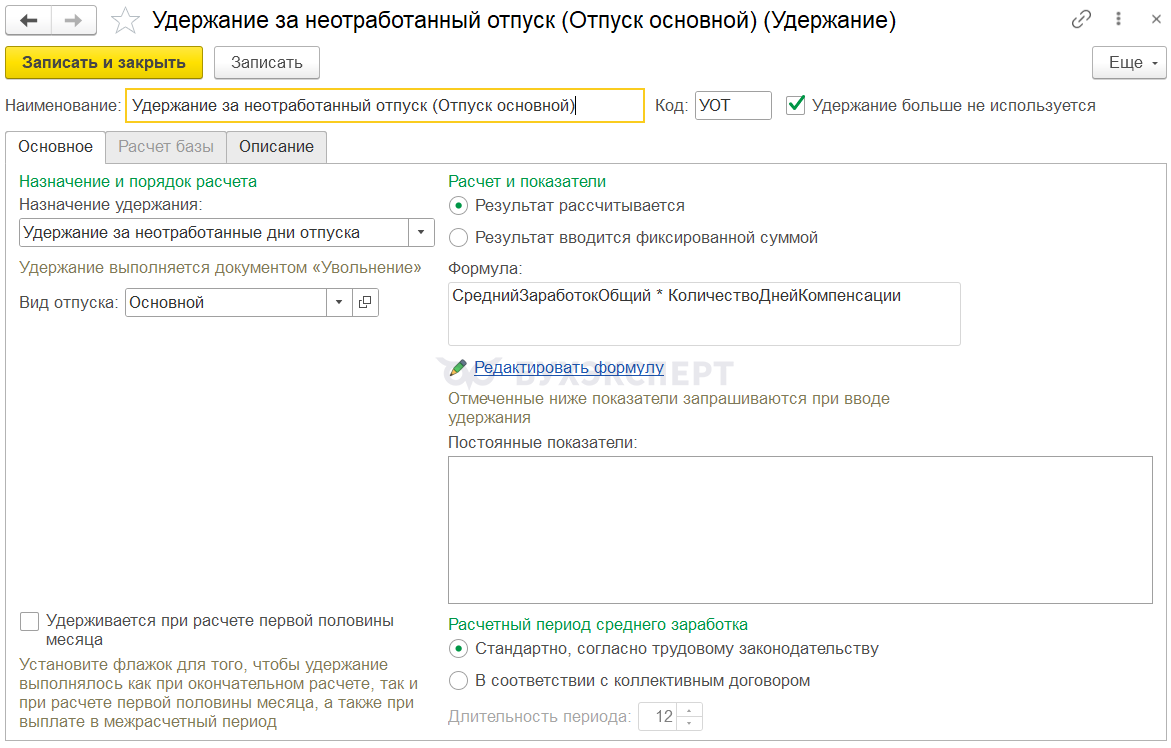Image resolution: width=1171 pixels, height=748 pixels.
Task: Click the forward navigation arrow
Action: [73, 20]
